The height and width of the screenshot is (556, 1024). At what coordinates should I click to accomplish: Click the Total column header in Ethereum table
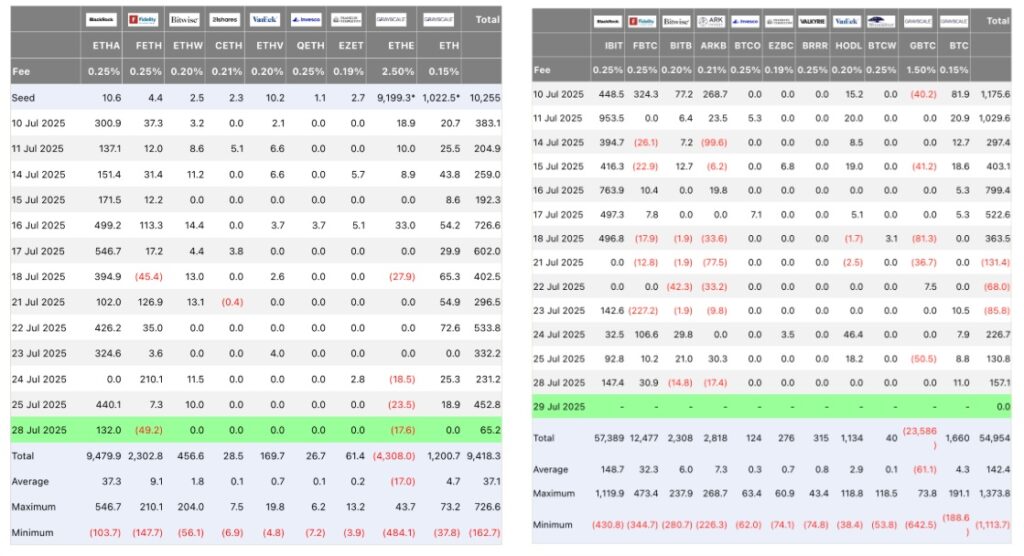tap(487, 20)
